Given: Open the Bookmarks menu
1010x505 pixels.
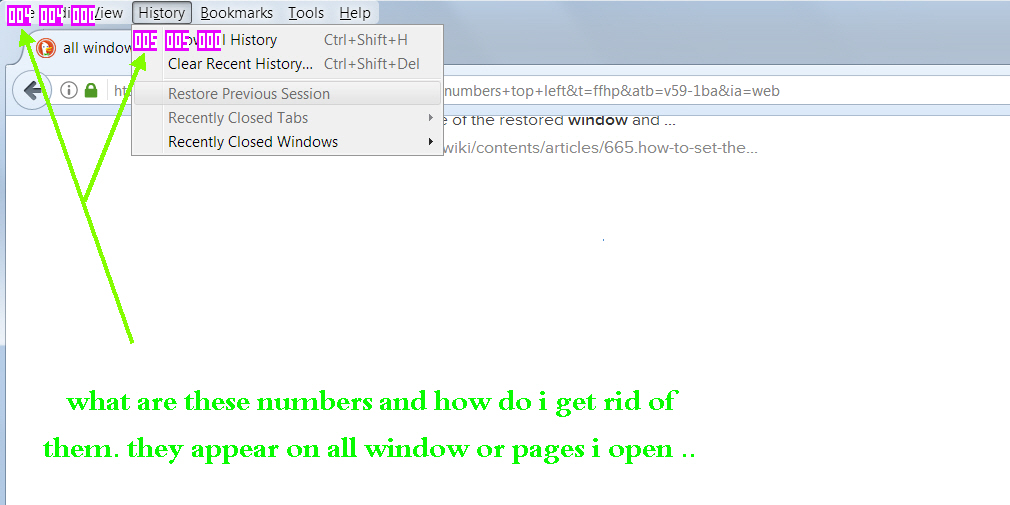Looking at the screenshot, I should 236,13.
